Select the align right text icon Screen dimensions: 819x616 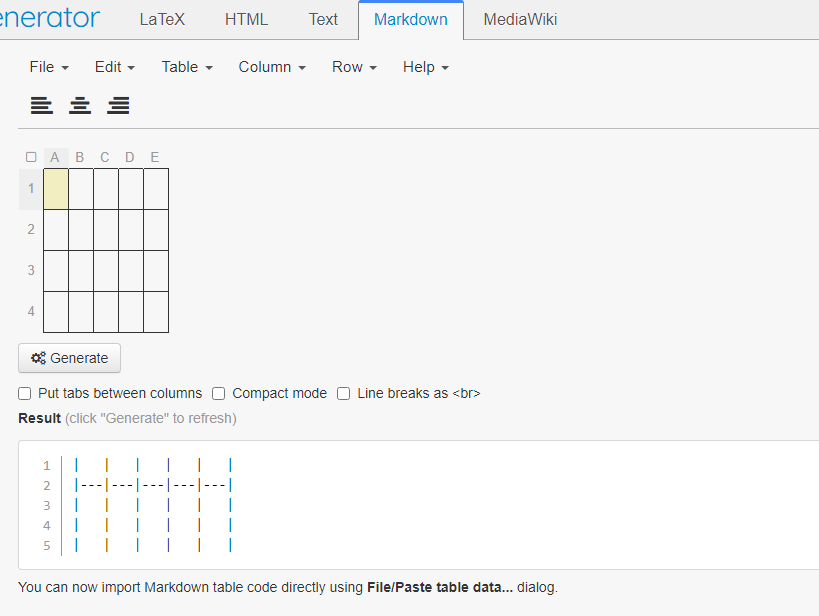point(118,105)
